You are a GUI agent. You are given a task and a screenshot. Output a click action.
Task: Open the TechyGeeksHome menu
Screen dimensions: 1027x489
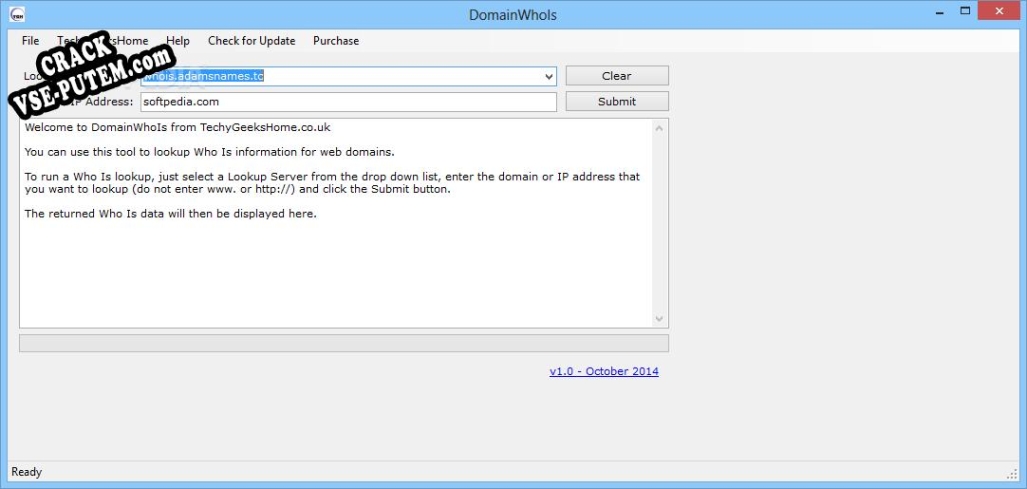point(103,41)
